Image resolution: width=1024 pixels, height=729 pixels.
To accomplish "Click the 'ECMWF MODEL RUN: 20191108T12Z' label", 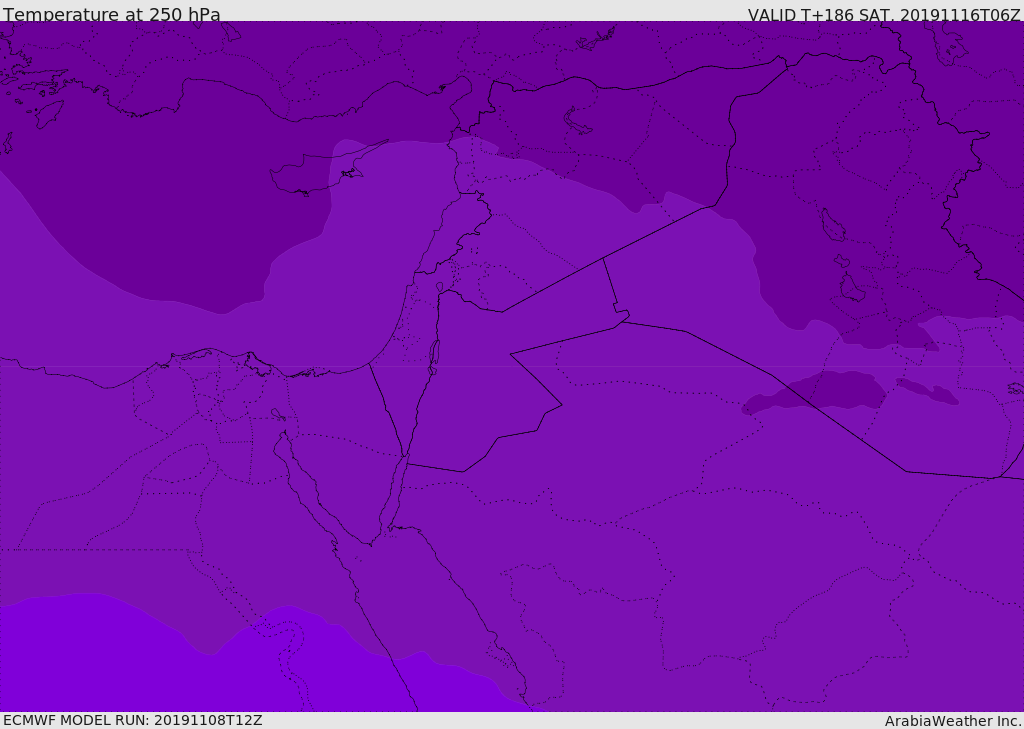I will (x=133, y=721).
